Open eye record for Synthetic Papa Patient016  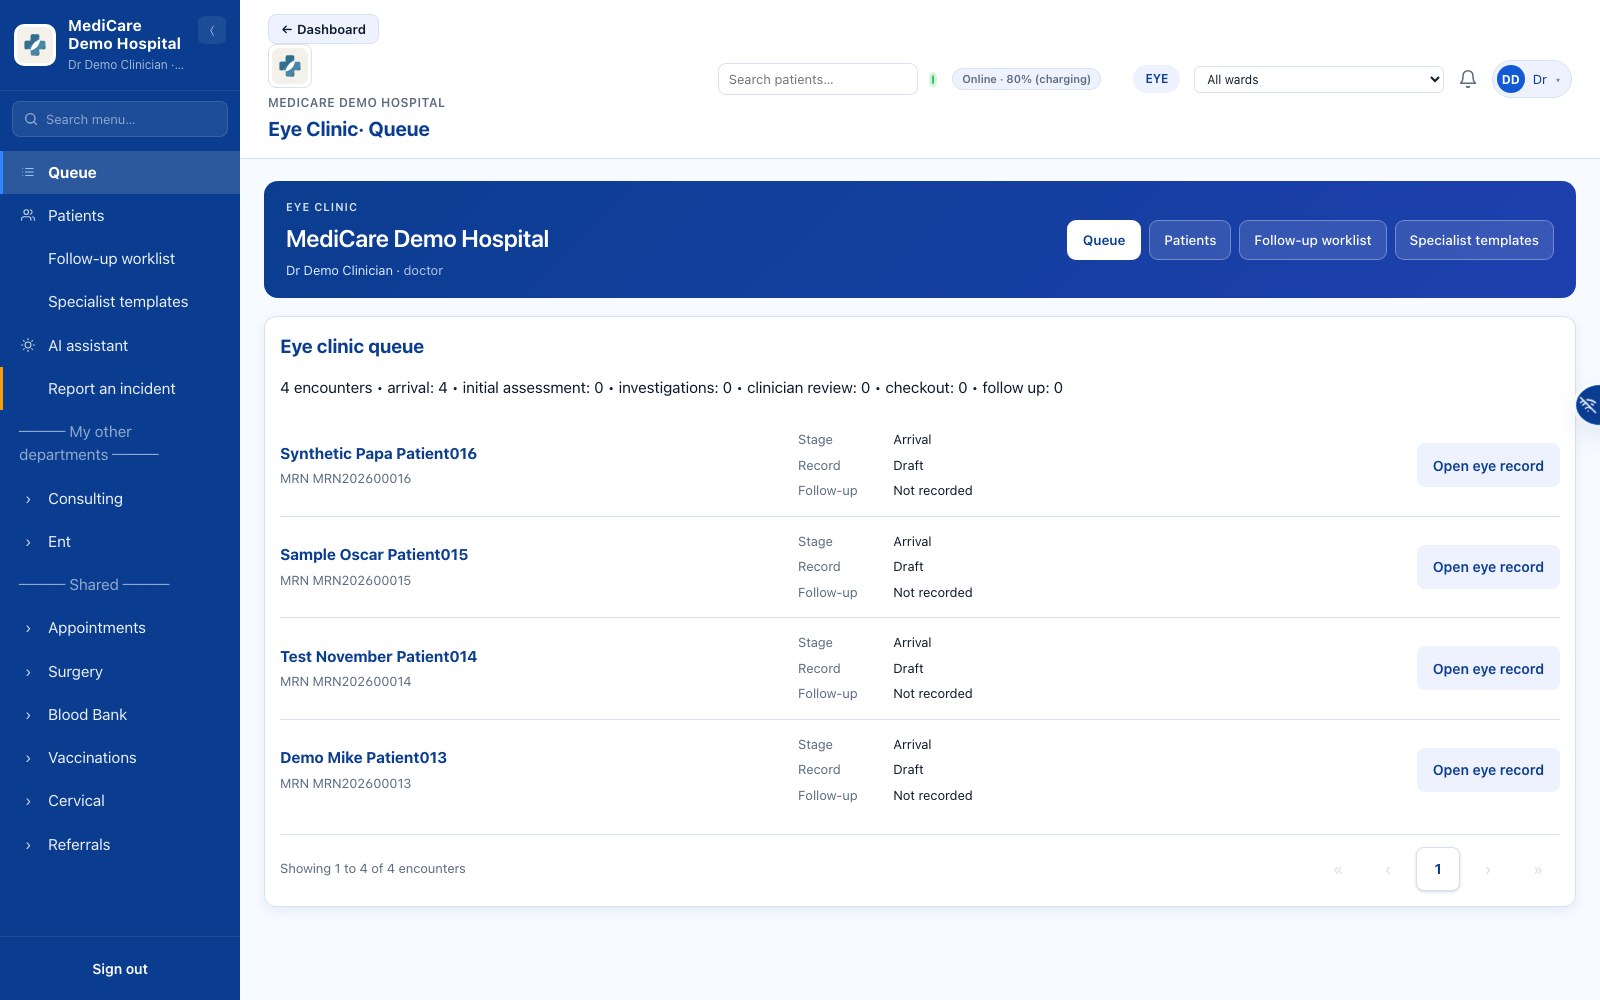(x=1488, y=465)
